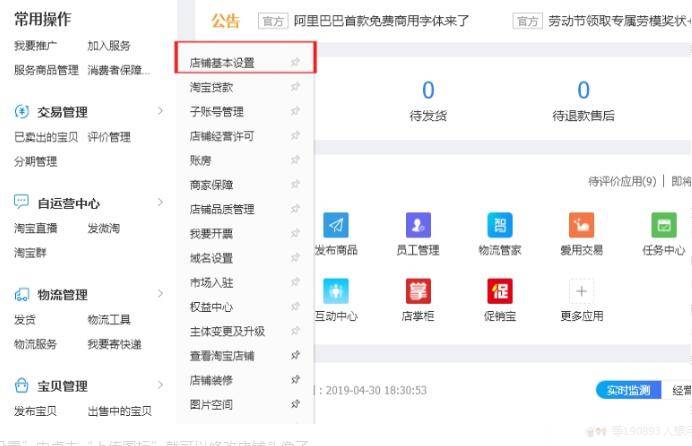Unpin 查看淘宝店铺 using its pin icon

[295, 355]
